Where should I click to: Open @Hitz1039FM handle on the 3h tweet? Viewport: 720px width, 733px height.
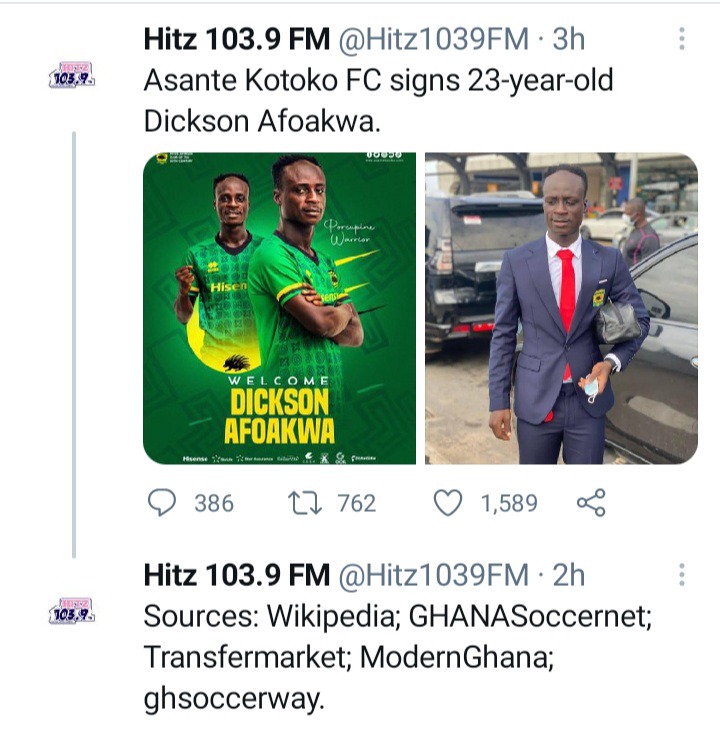click(433, 39)
